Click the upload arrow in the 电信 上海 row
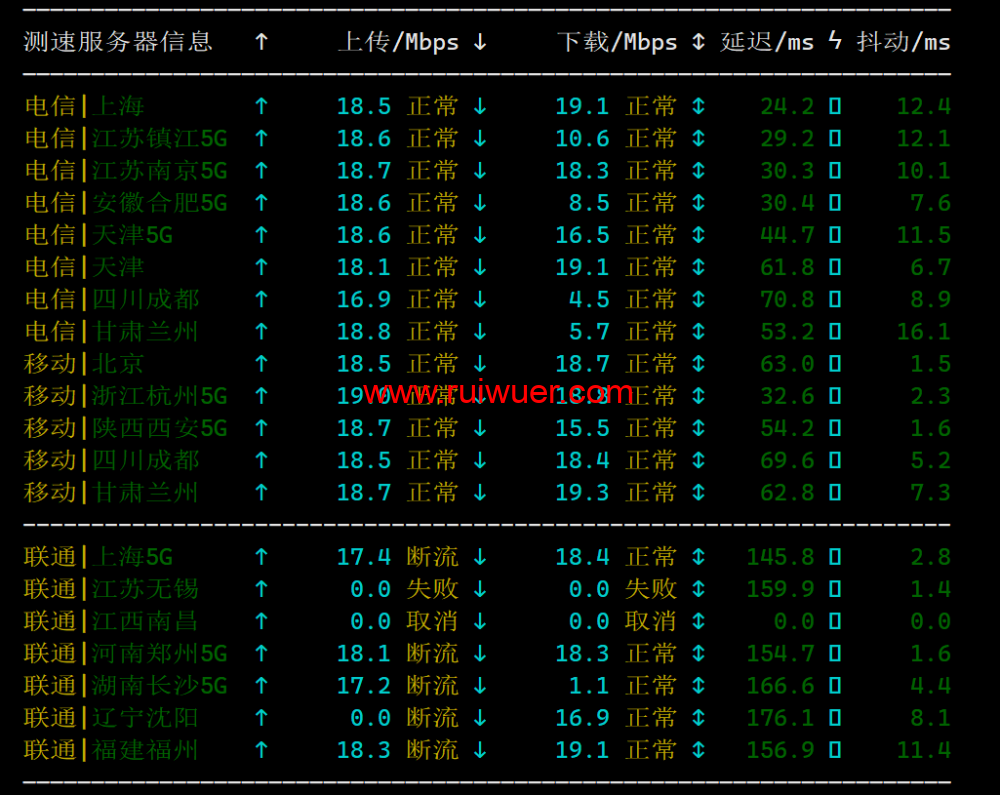Screen dimensions: 1000x795 261,106
